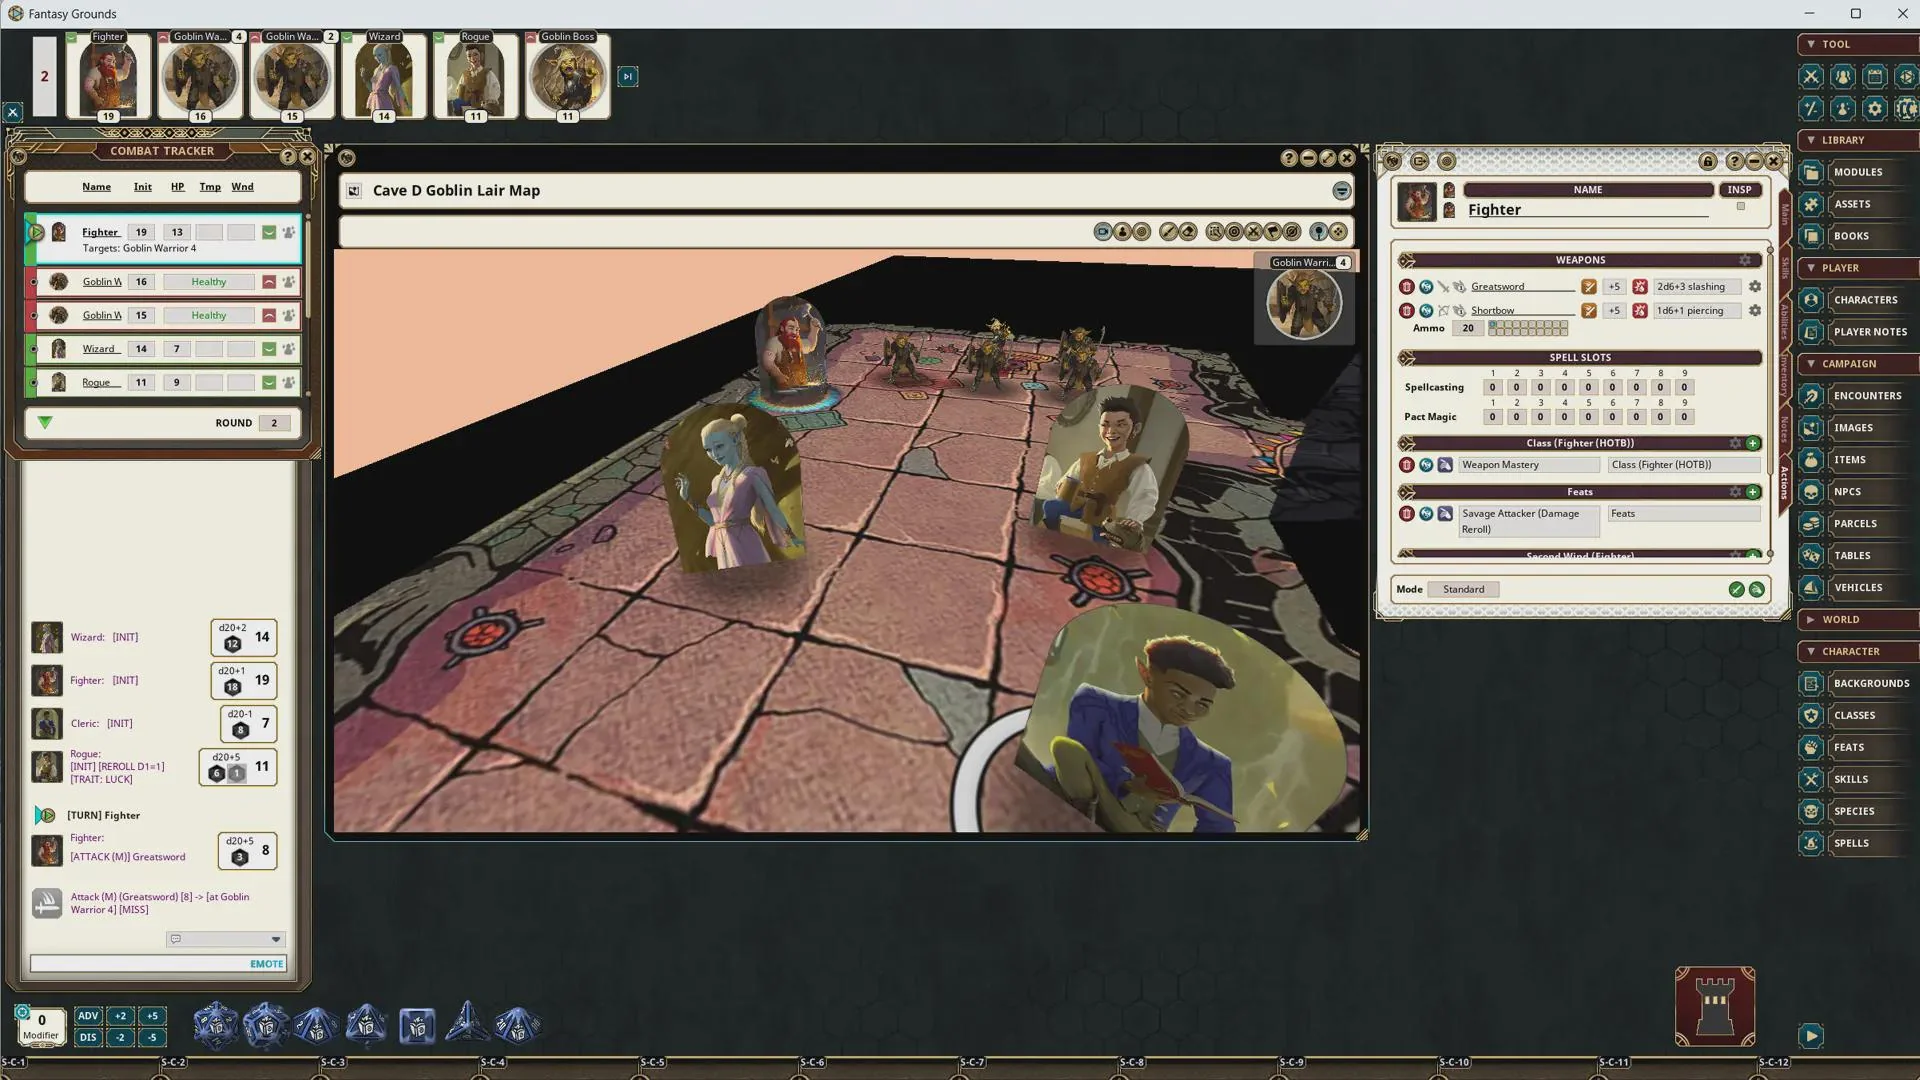Click the CHARACTERS sidebar button
This screenshot has height=1080, width=1920.
[x=1857, y=300]
